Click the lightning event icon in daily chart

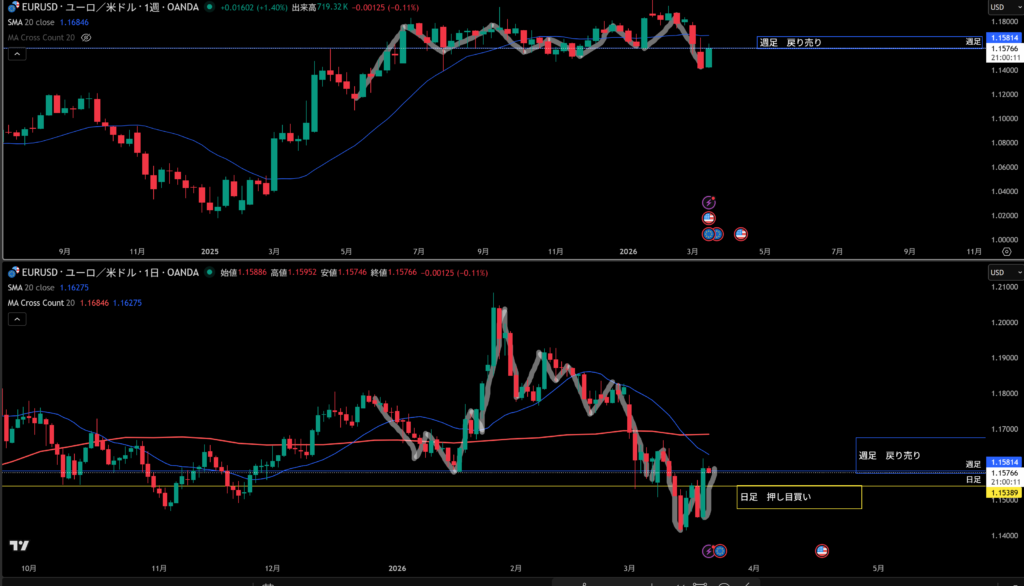pos(709,550)
